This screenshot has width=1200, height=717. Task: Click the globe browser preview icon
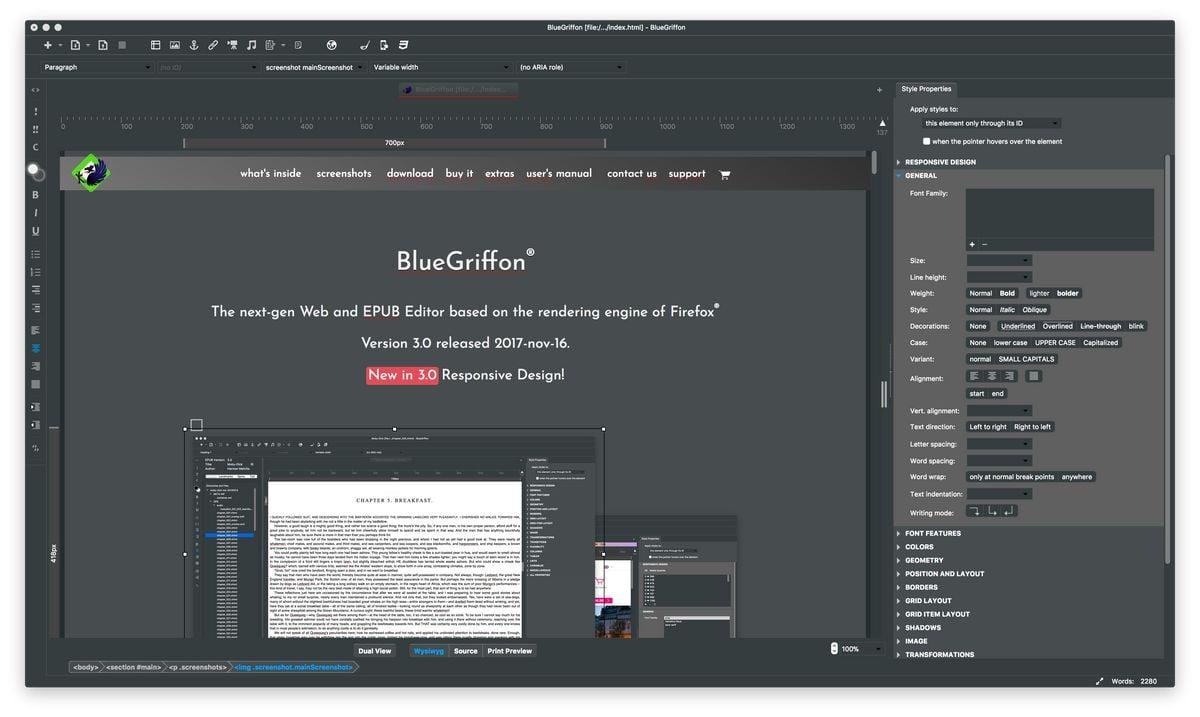(x=331, y=45)
